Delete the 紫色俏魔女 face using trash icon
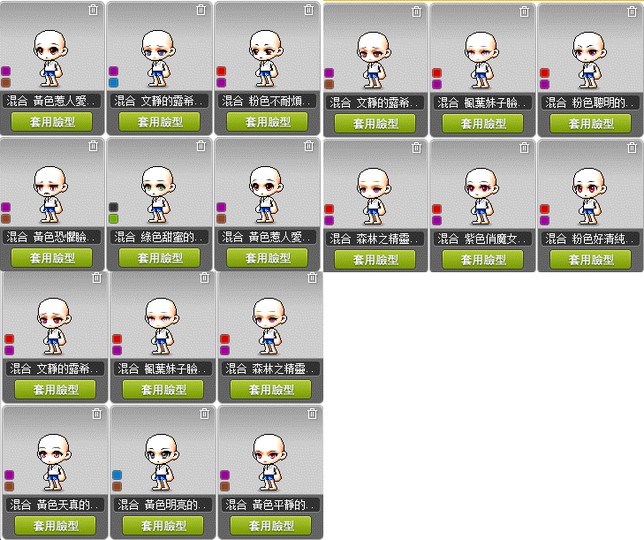Screen dimensions: 644x540 (x=524, y=147)
